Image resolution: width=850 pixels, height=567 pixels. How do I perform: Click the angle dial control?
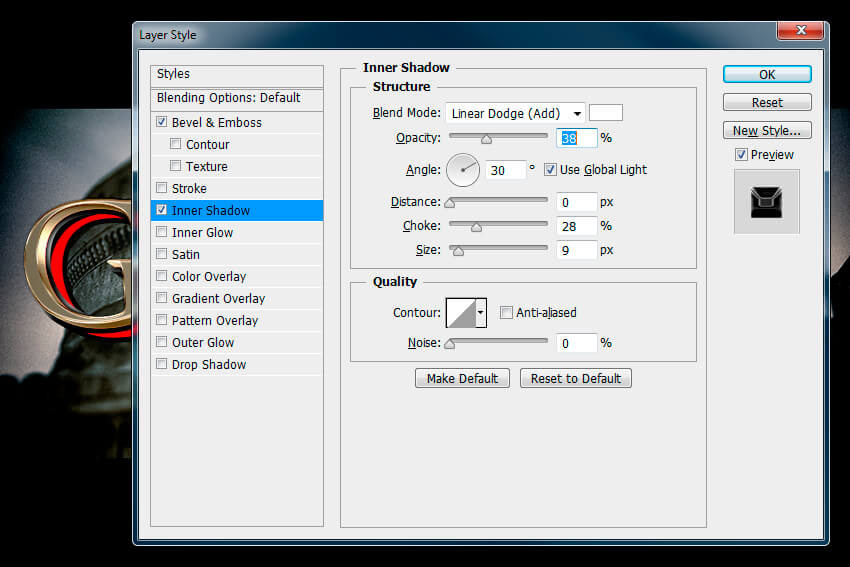tap(462, 170)
